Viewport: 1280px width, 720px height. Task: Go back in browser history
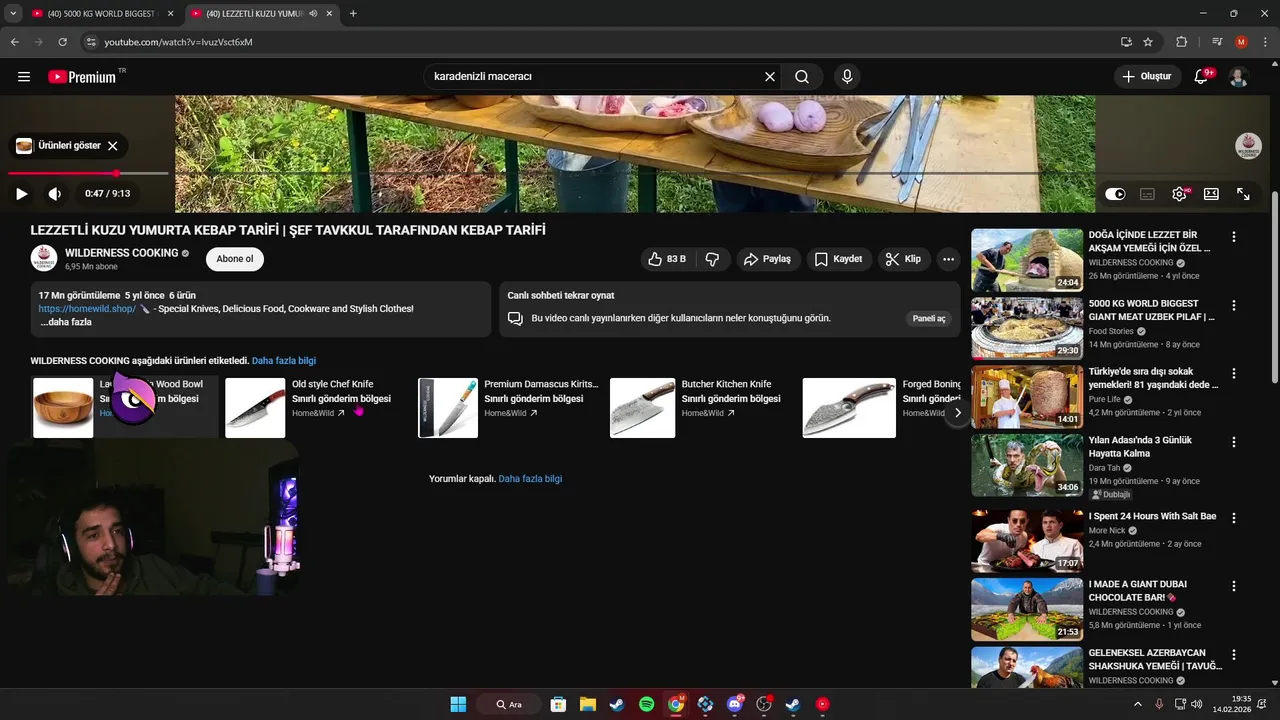click(x=14, y=42)
